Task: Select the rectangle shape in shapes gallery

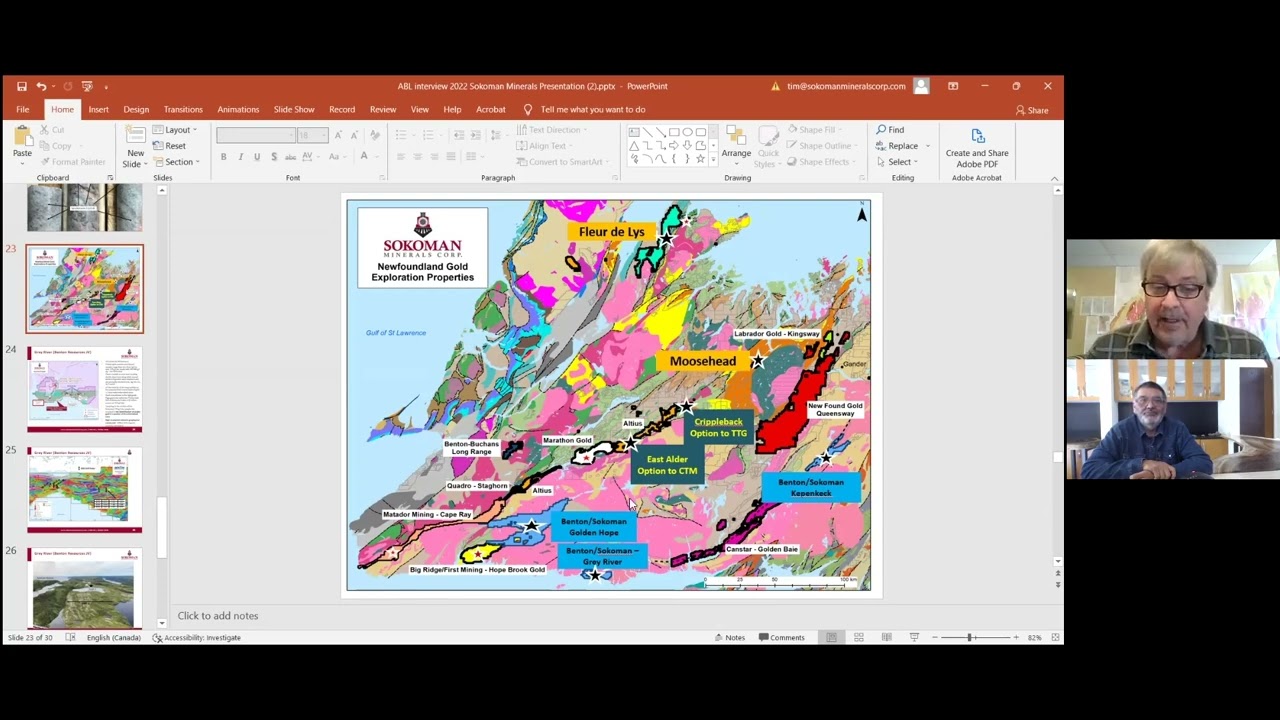Action: click(x=674, y=132)
